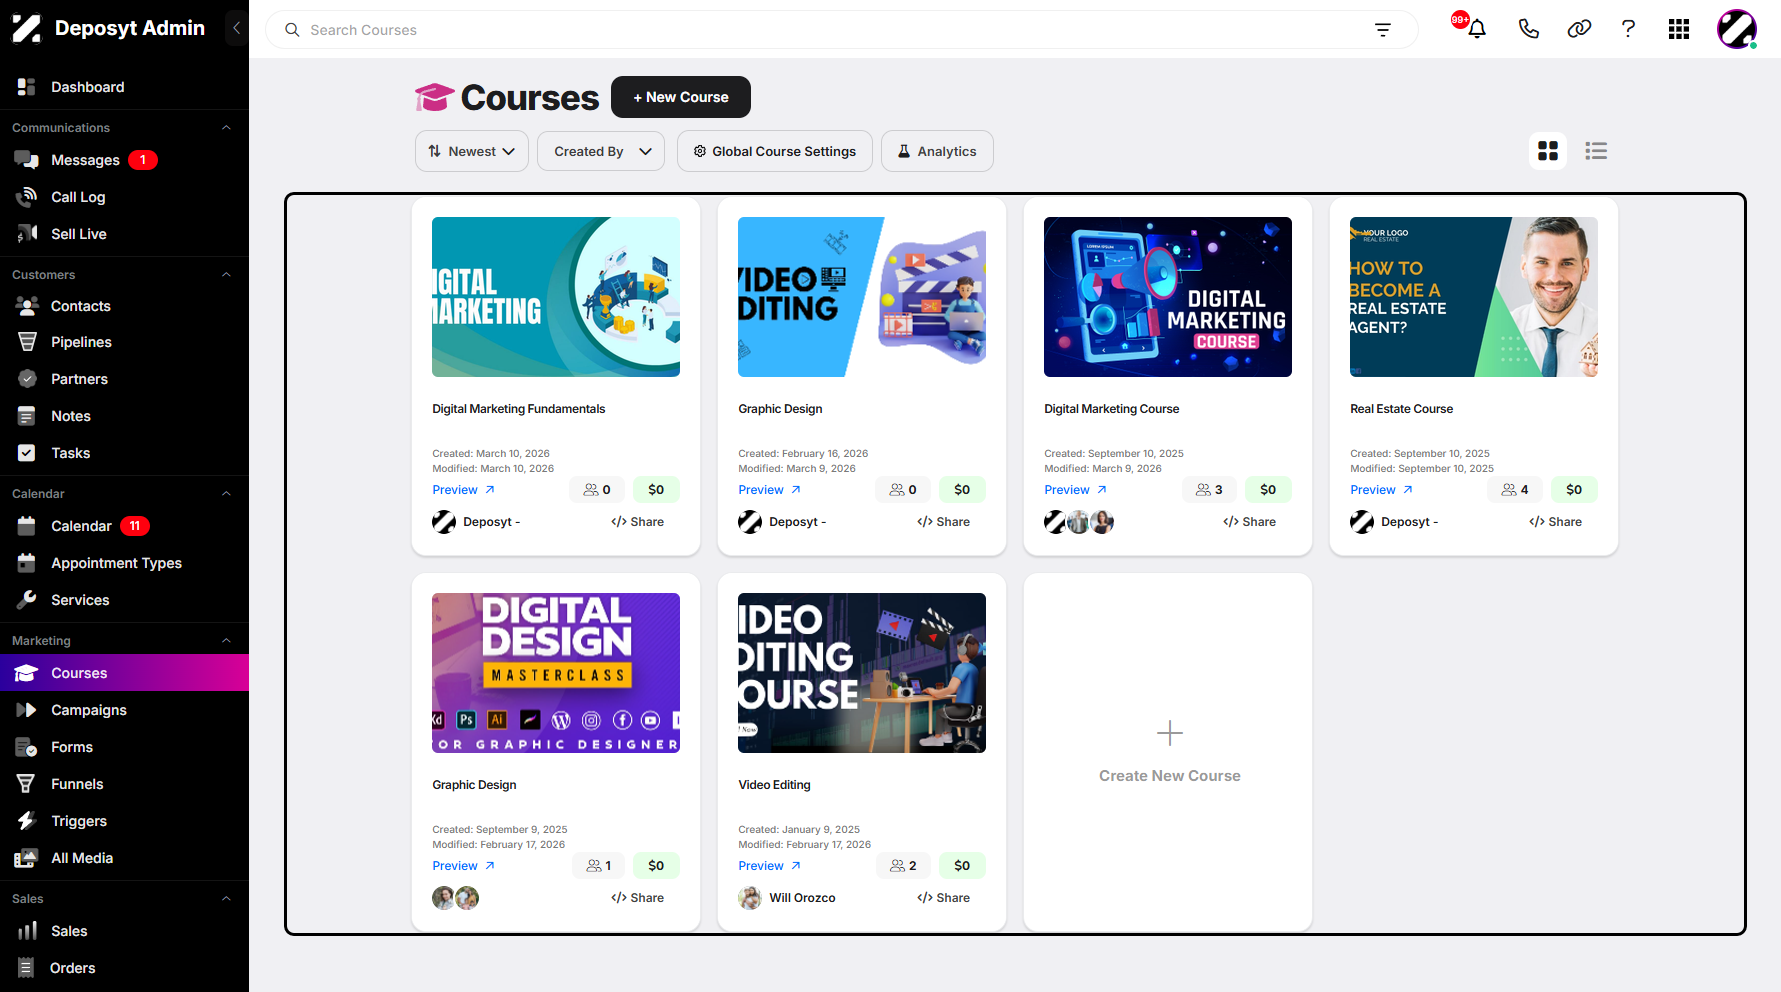Collapse the Communications sidebar section
The height and width of the screenshot is (992, 1781).
pos(226,127)
